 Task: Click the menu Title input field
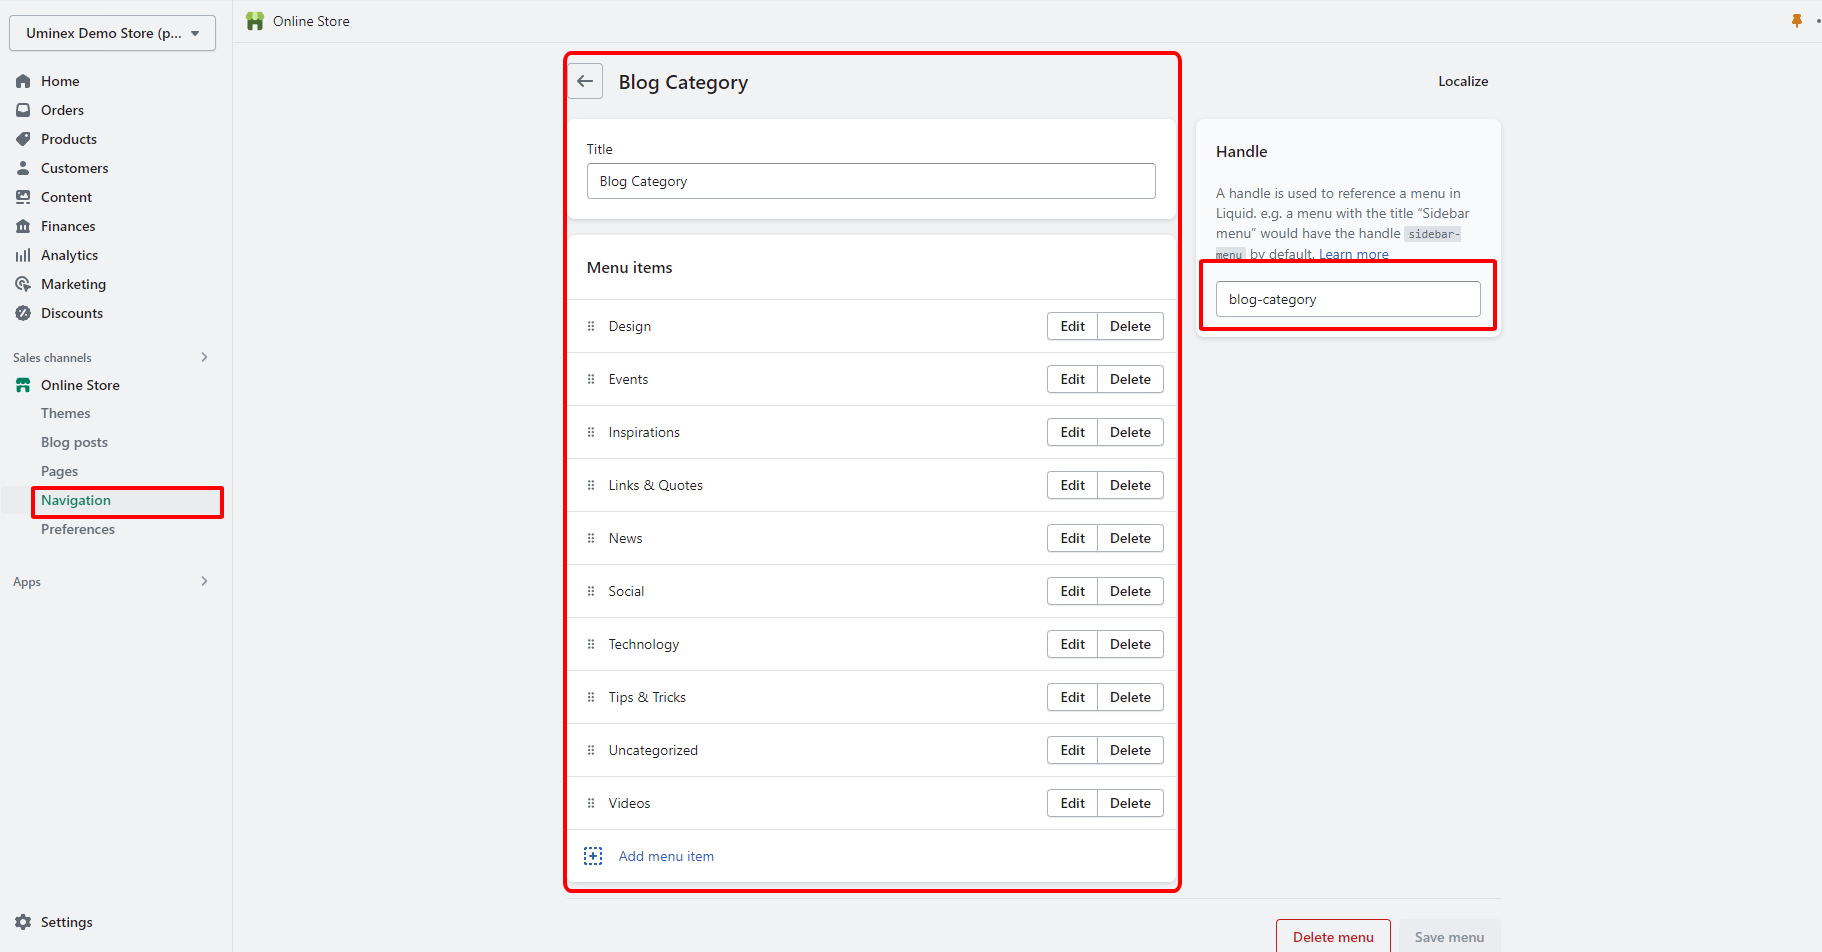click(870, 181)
